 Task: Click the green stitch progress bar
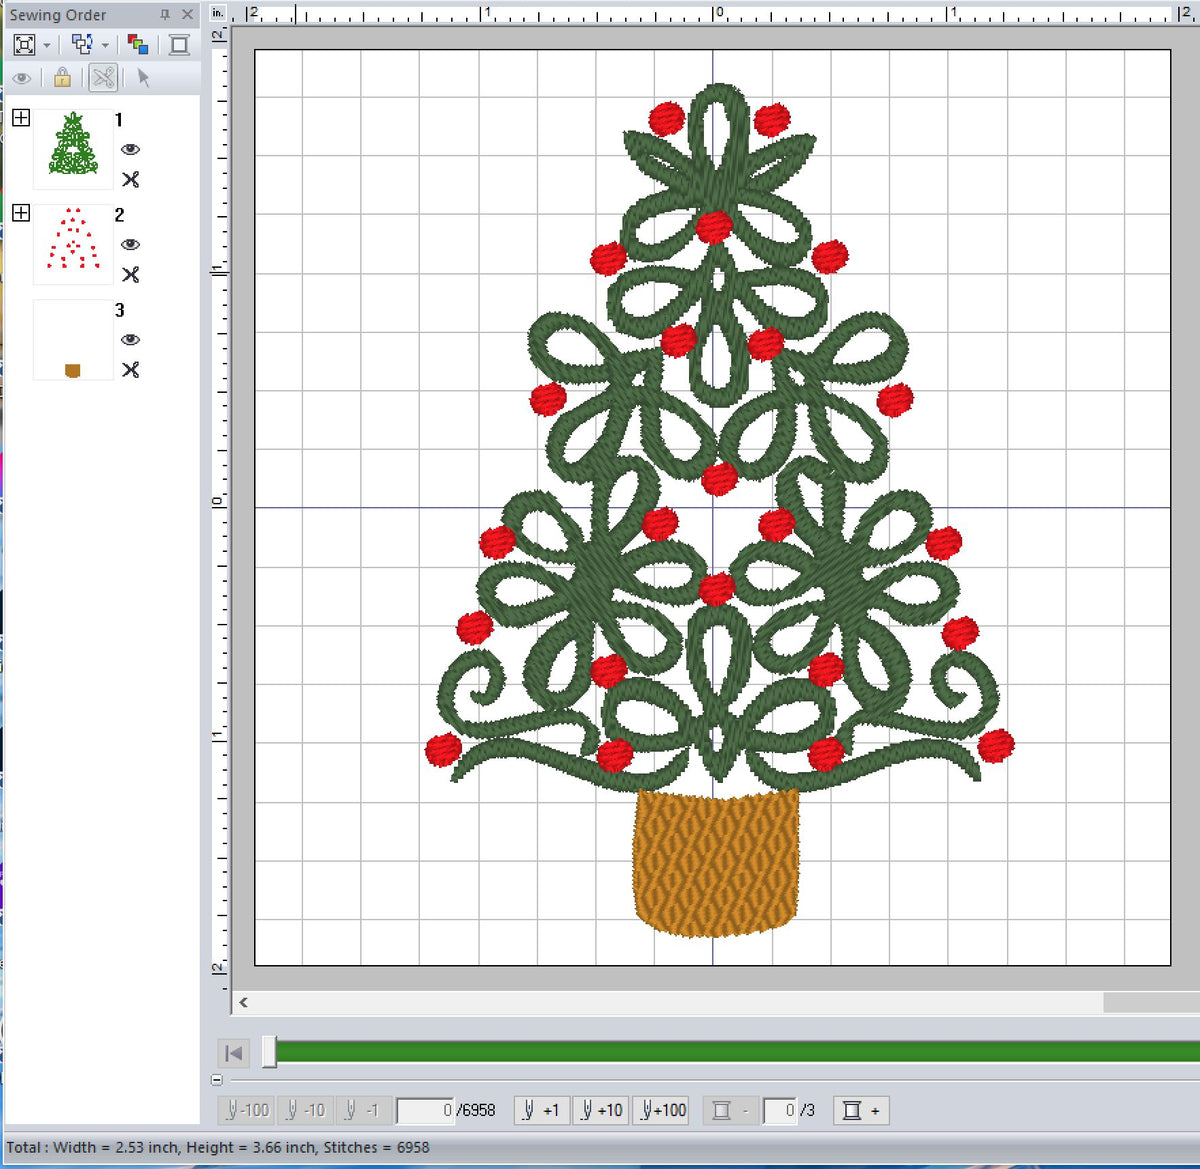[738, 1051]
